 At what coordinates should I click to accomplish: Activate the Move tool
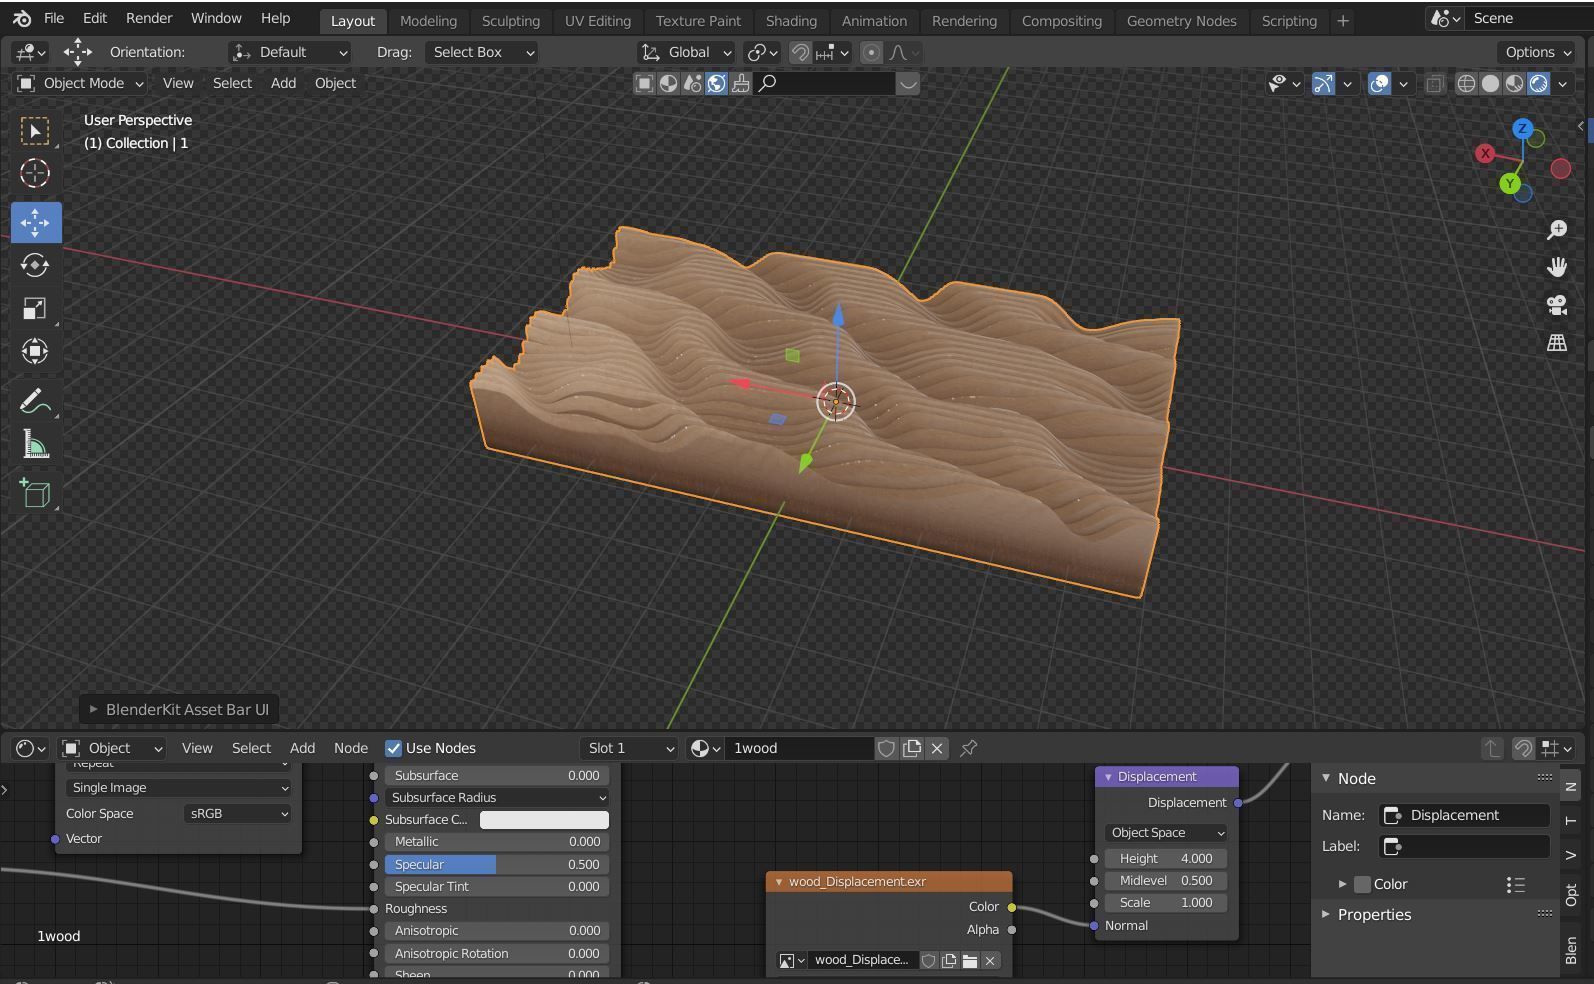(x=35, y=222)
